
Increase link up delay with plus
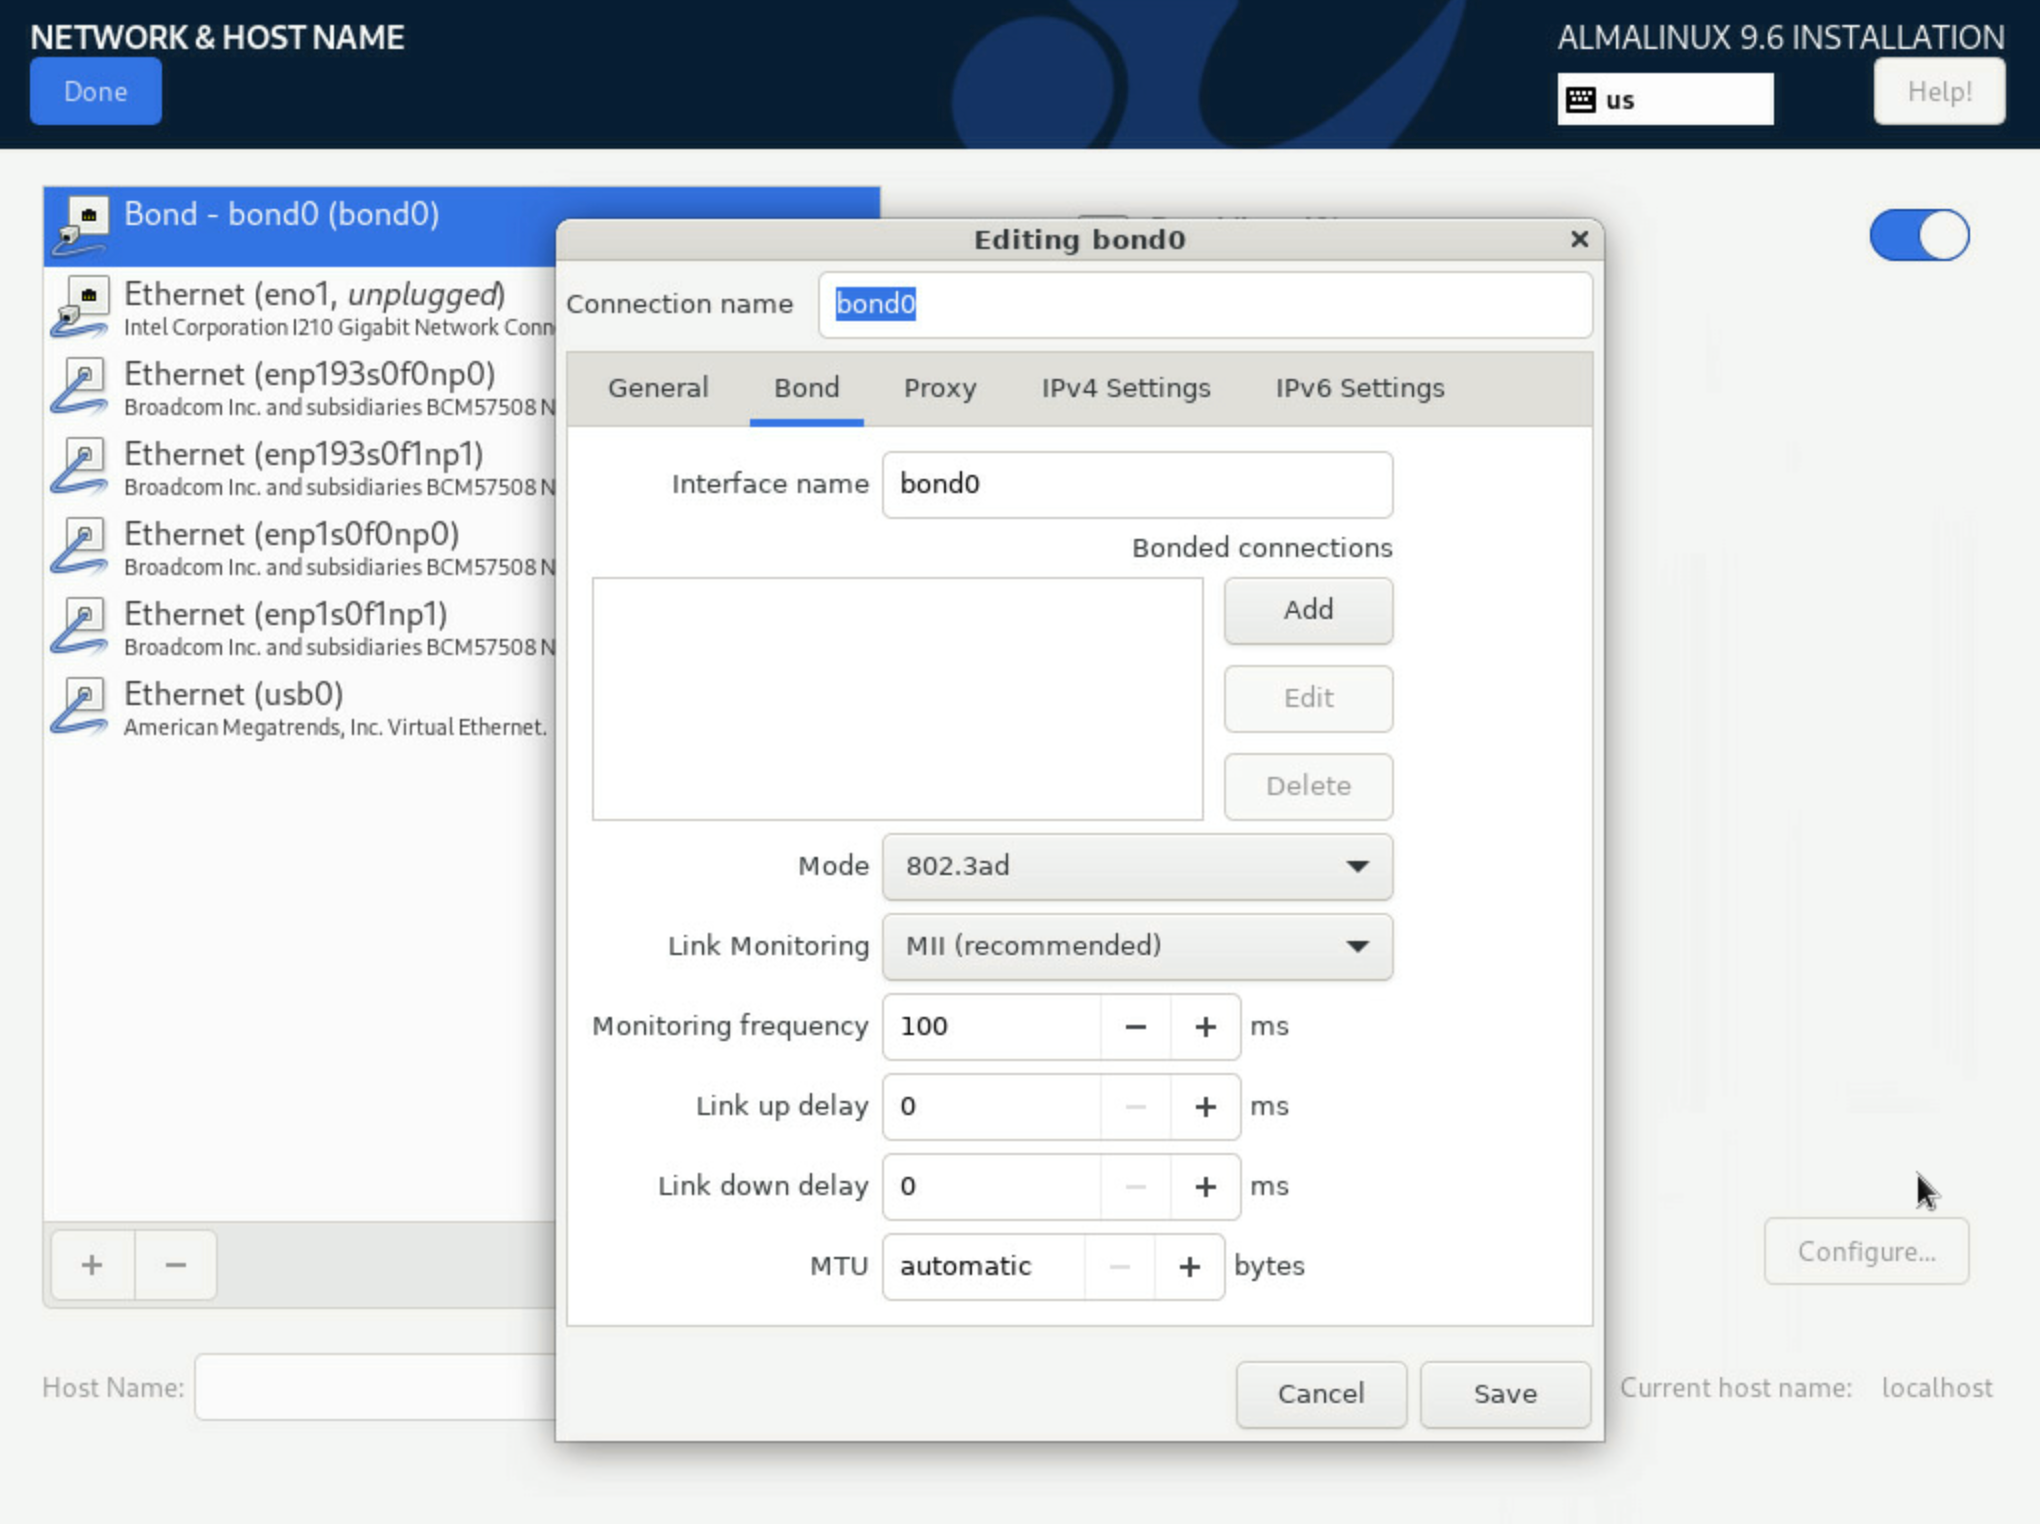(1205, 1107)
